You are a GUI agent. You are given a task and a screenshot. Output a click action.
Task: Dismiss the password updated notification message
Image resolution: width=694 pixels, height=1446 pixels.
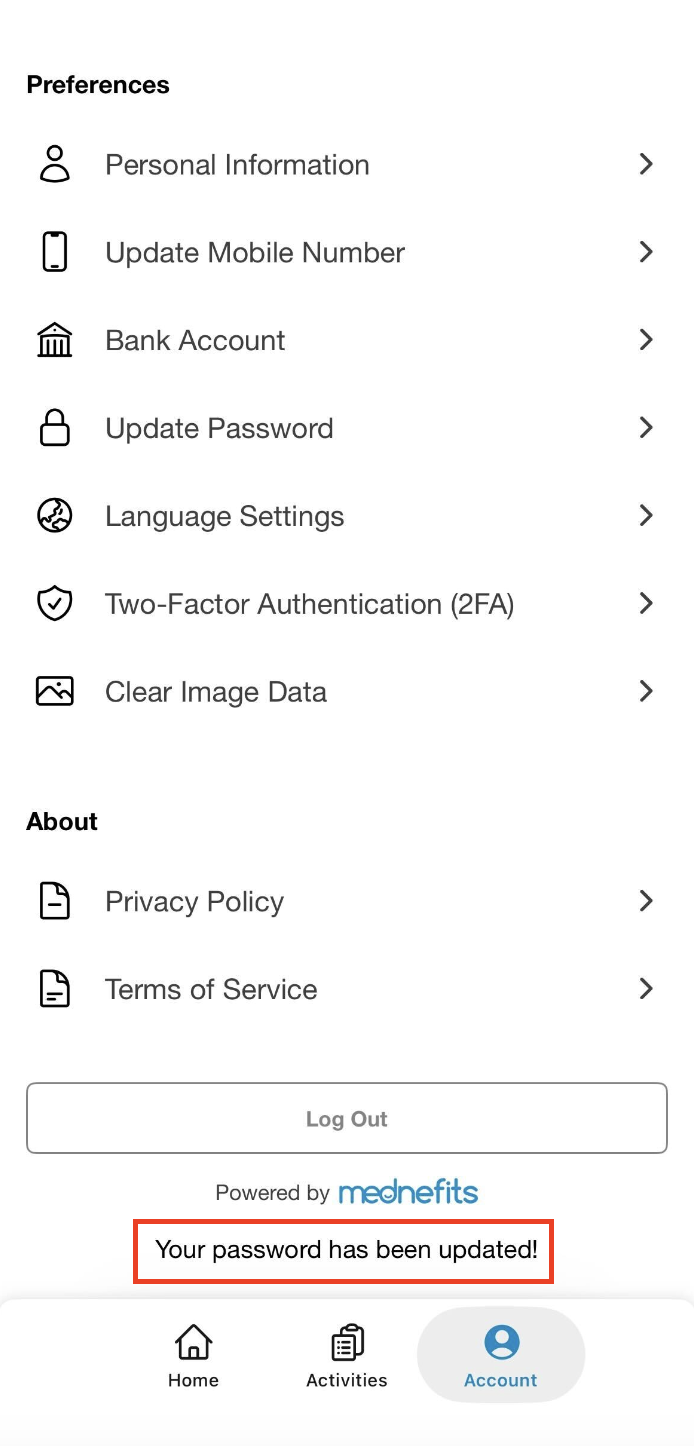tap(346, 1250)
